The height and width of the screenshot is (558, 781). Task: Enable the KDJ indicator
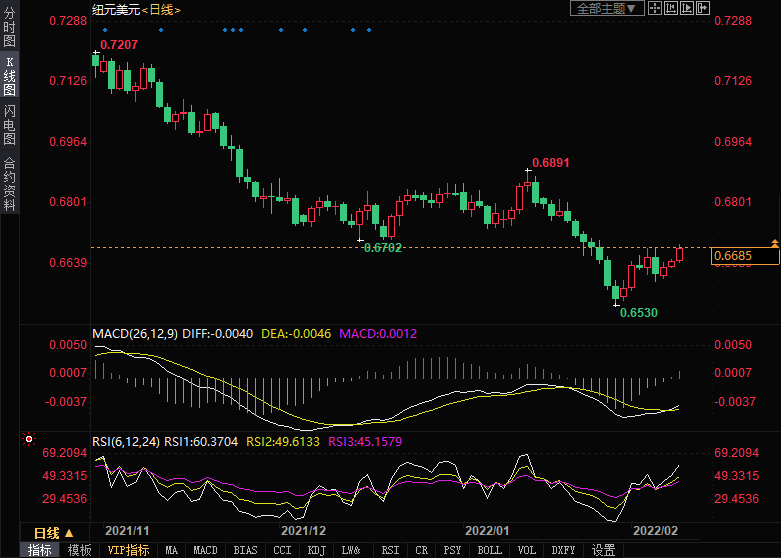tap(316, 550)
